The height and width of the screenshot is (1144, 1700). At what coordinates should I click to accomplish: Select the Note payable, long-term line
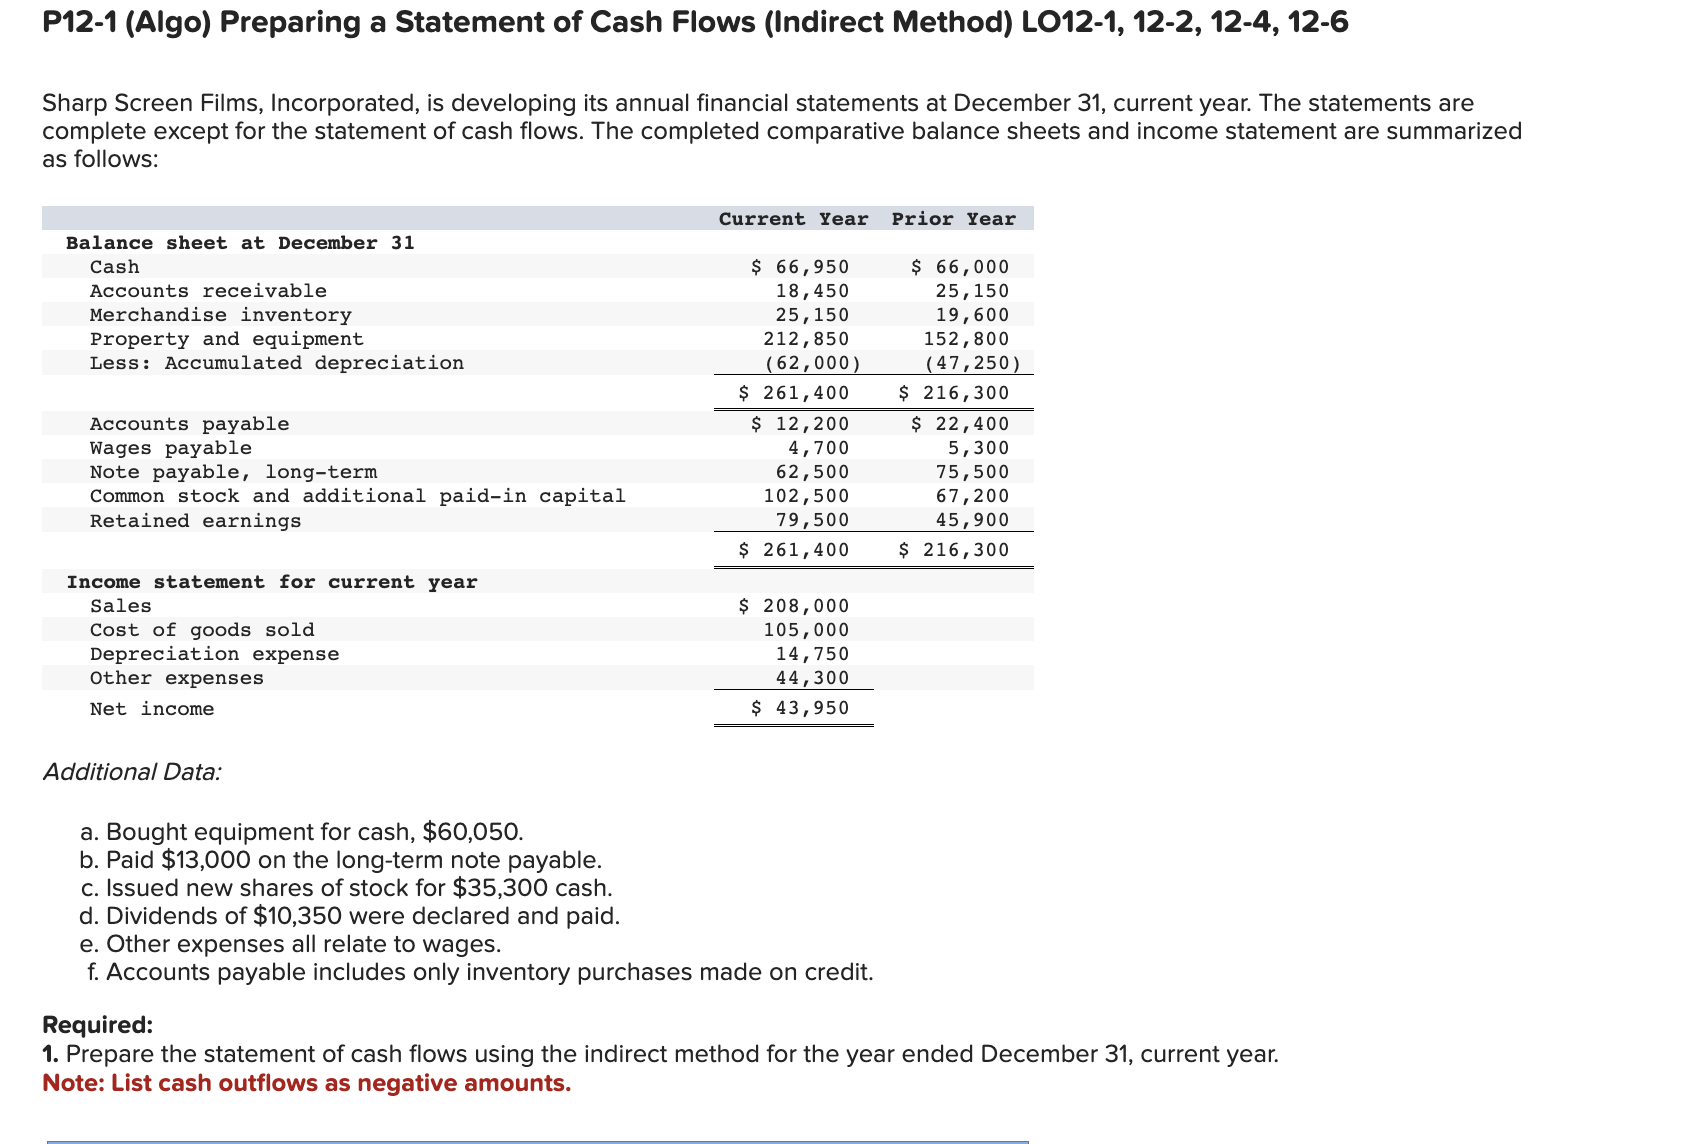click(233, 471)
